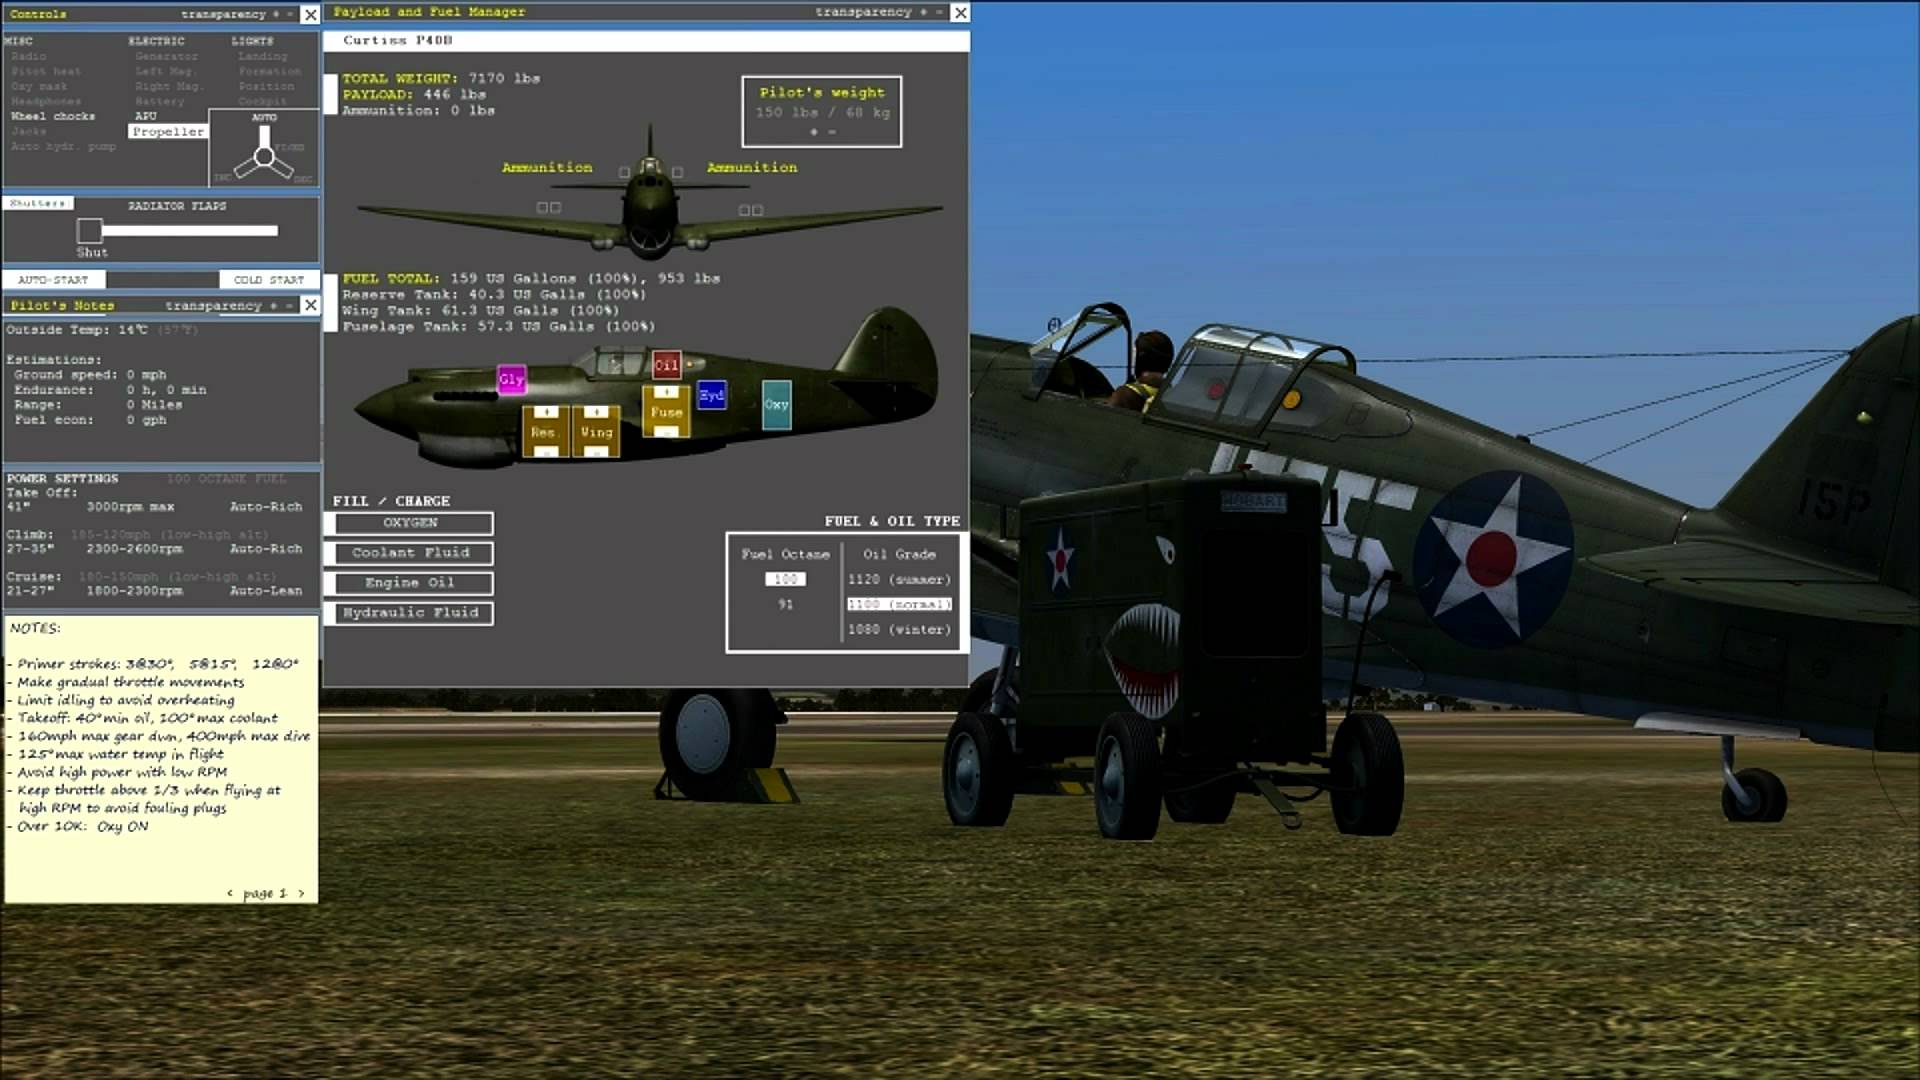Toggle APU in ELECTRIC list
1920x1080 pixels.
point(146,116)
